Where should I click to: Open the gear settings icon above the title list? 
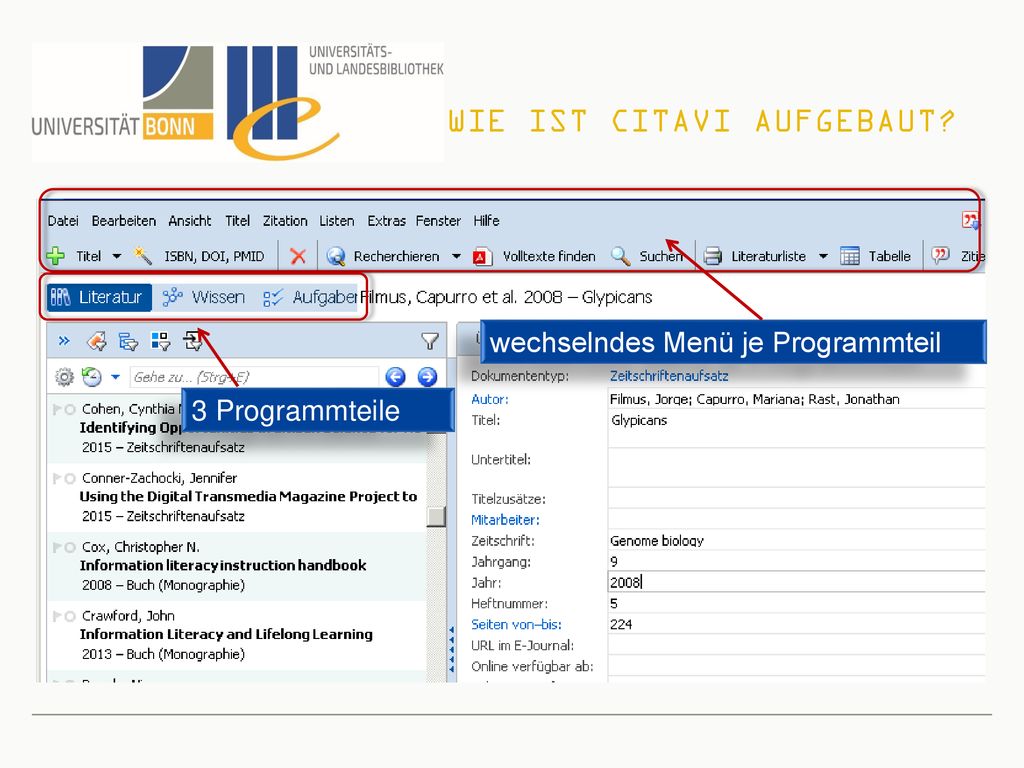click(64, 377)
